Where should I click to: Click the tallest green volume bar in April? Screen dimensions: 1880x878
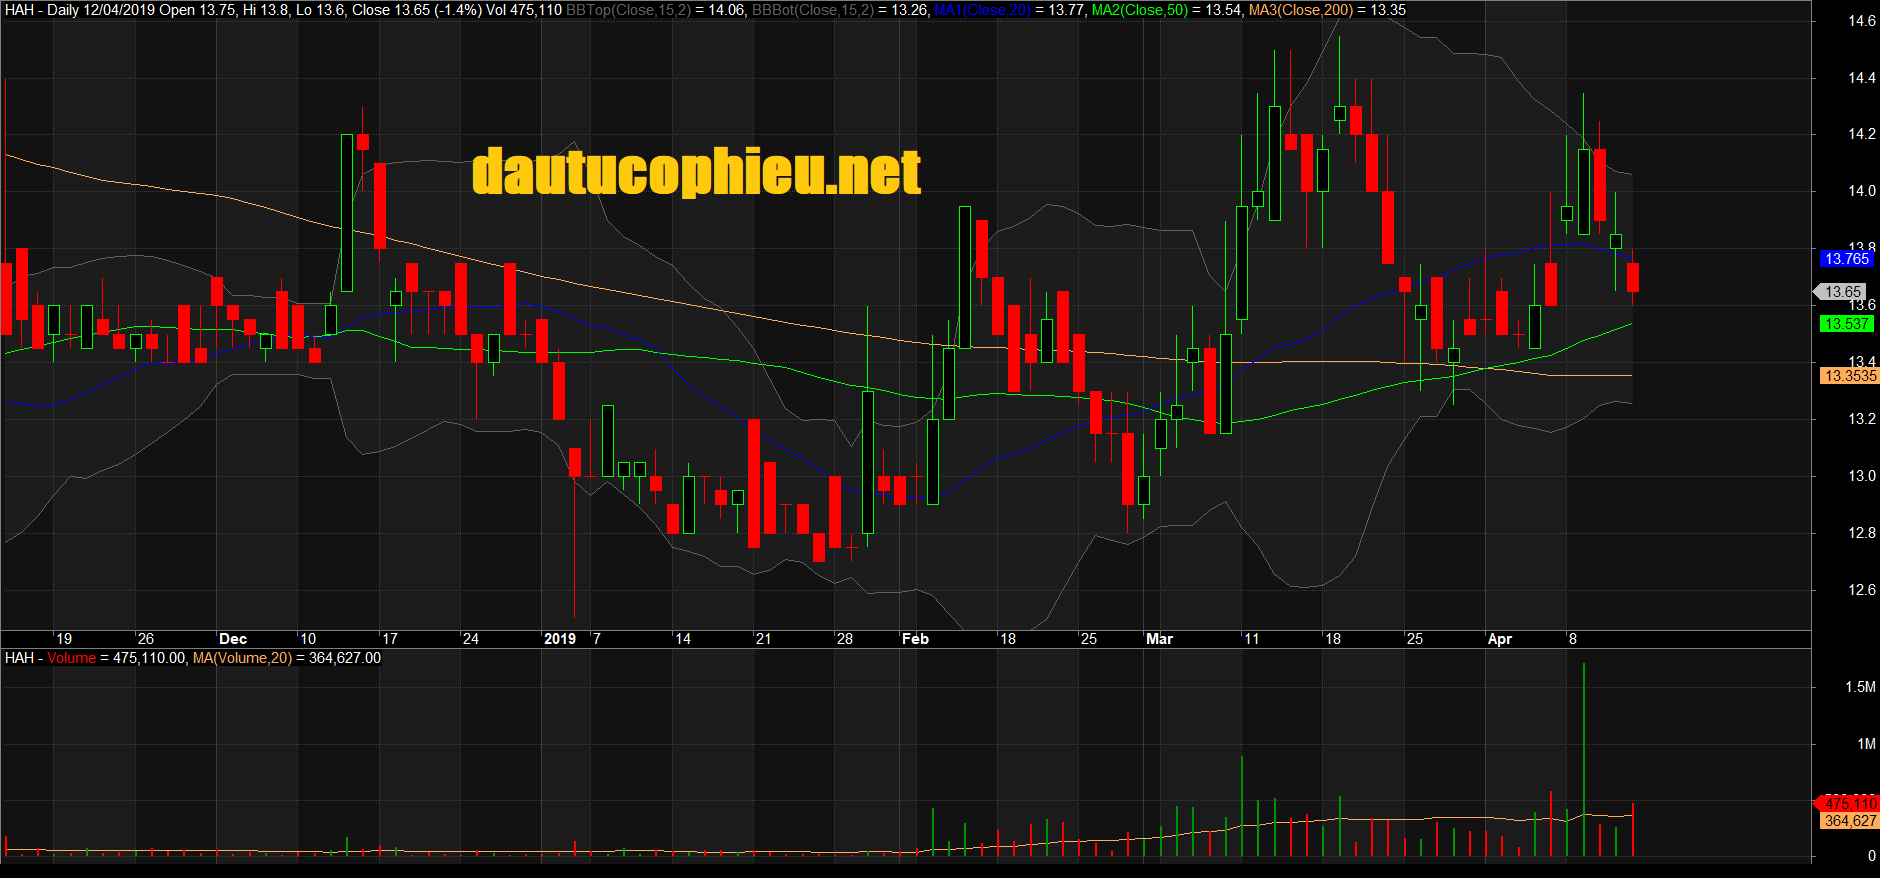(1584, 760)
